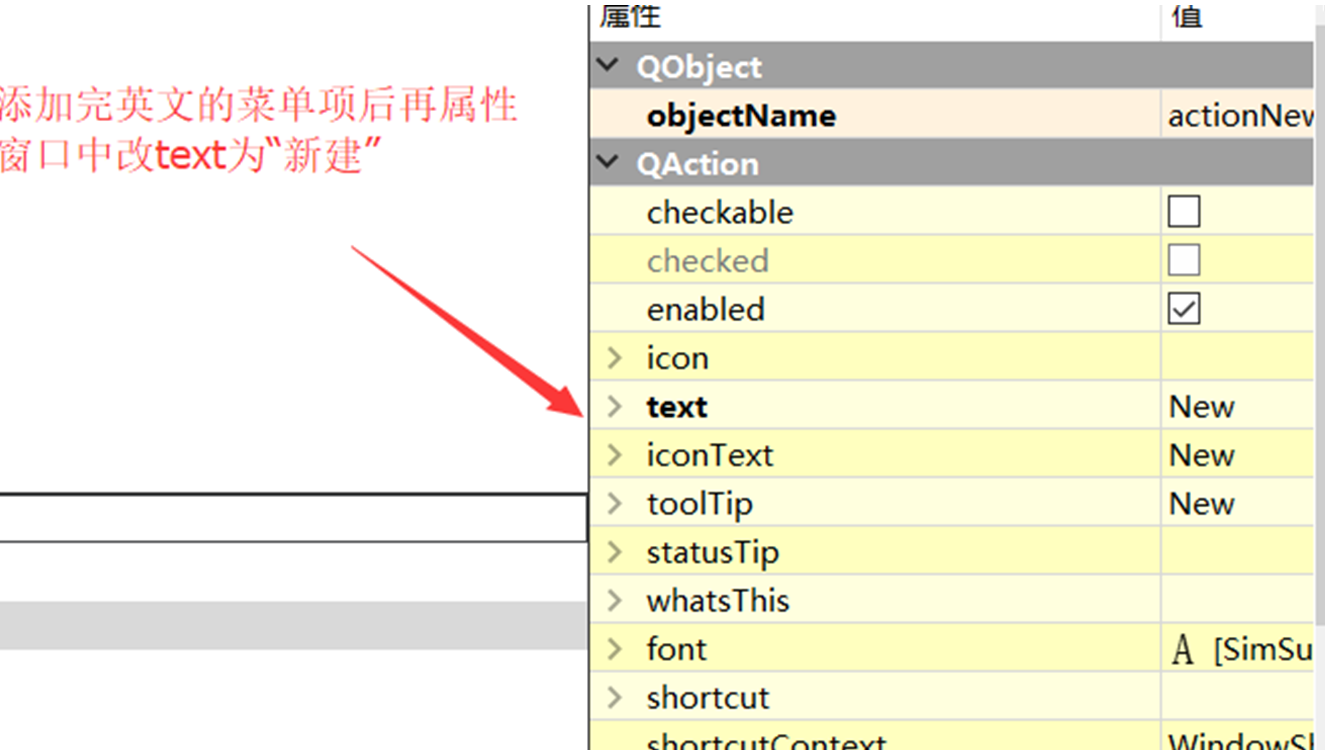Expand the font property chevron
Image resolution: width=1325 pixels, height=750 pixels.
pos(615,649)
